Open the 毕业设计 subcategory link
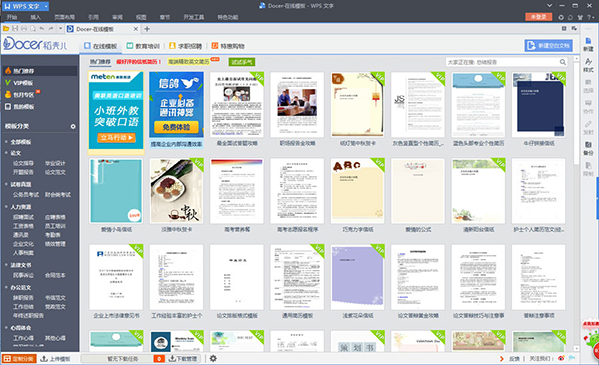This screenshot has height=365, width=599. click(55, 163)
